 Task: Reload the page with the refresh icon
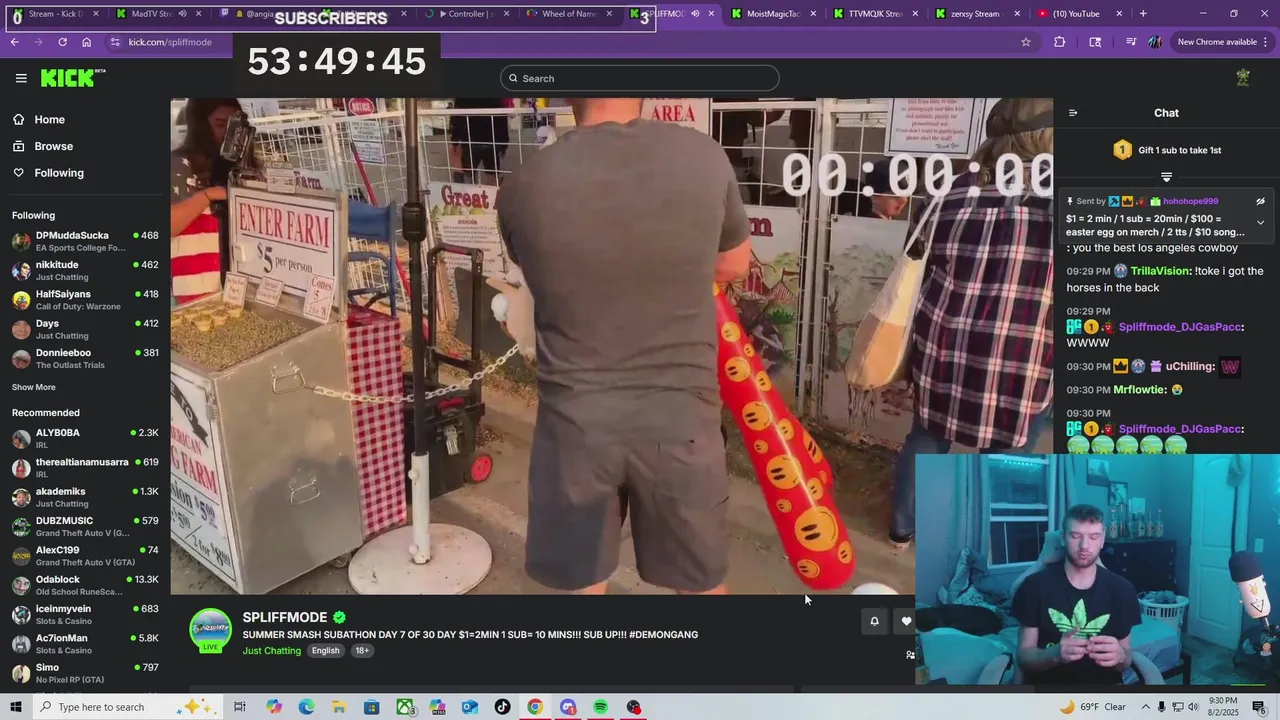(x=62, y=42)
